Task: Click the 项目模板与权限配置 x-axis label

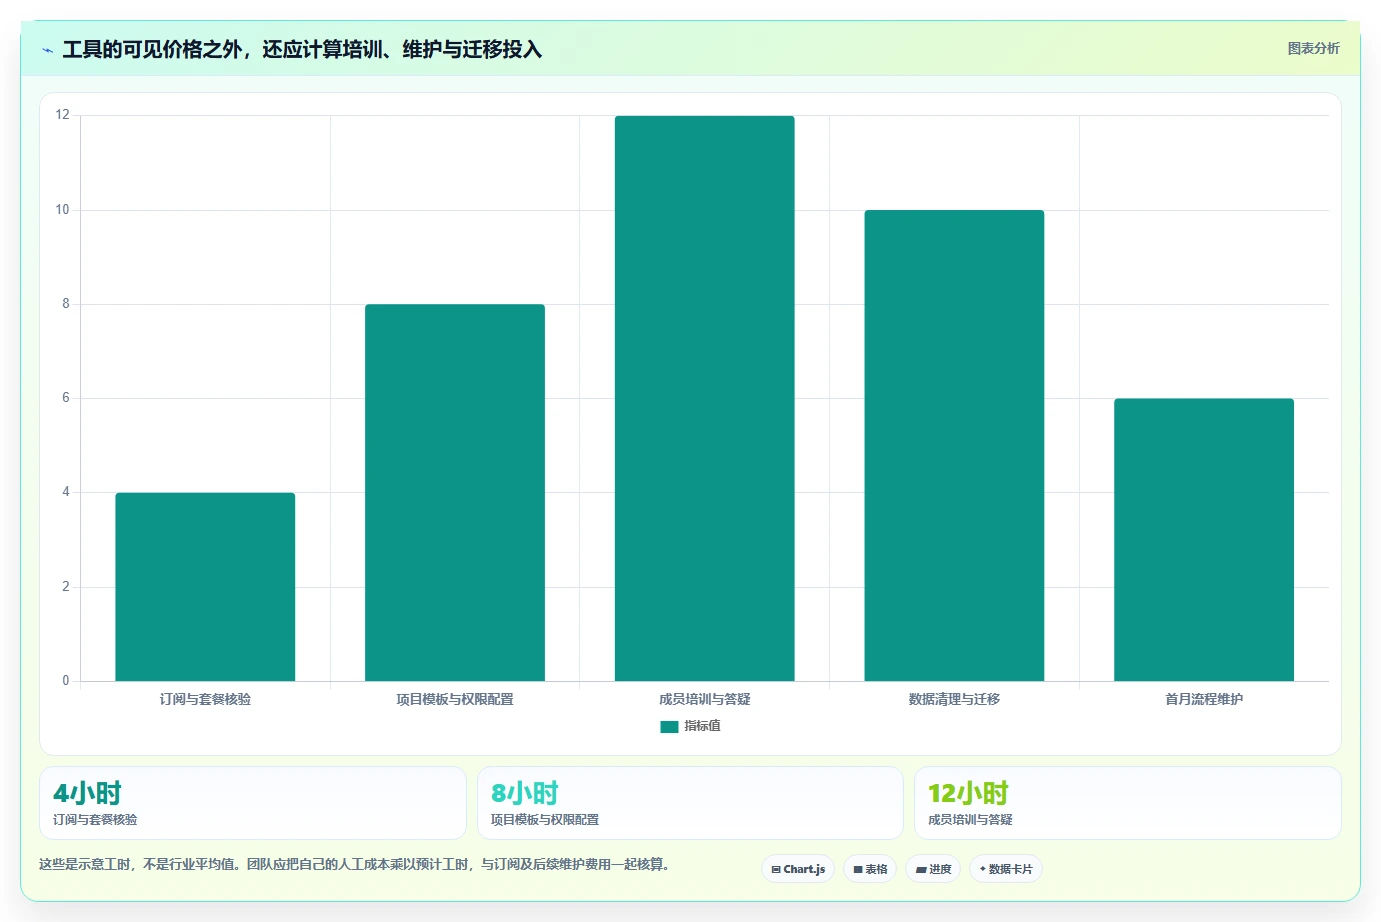Action: click(x=455, y=699)
